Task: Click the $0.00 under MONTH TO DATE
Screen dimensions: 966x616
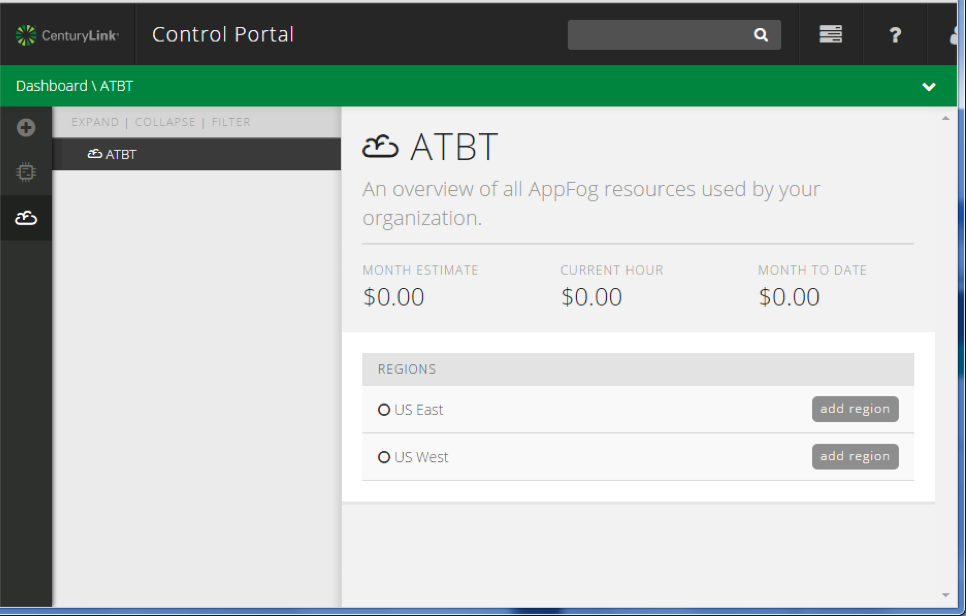Action: point(789,297)
